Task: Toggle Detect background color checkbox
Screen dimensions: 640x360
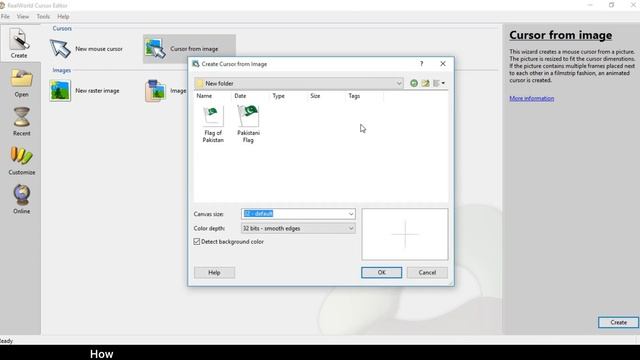Action: click(197, 242)
